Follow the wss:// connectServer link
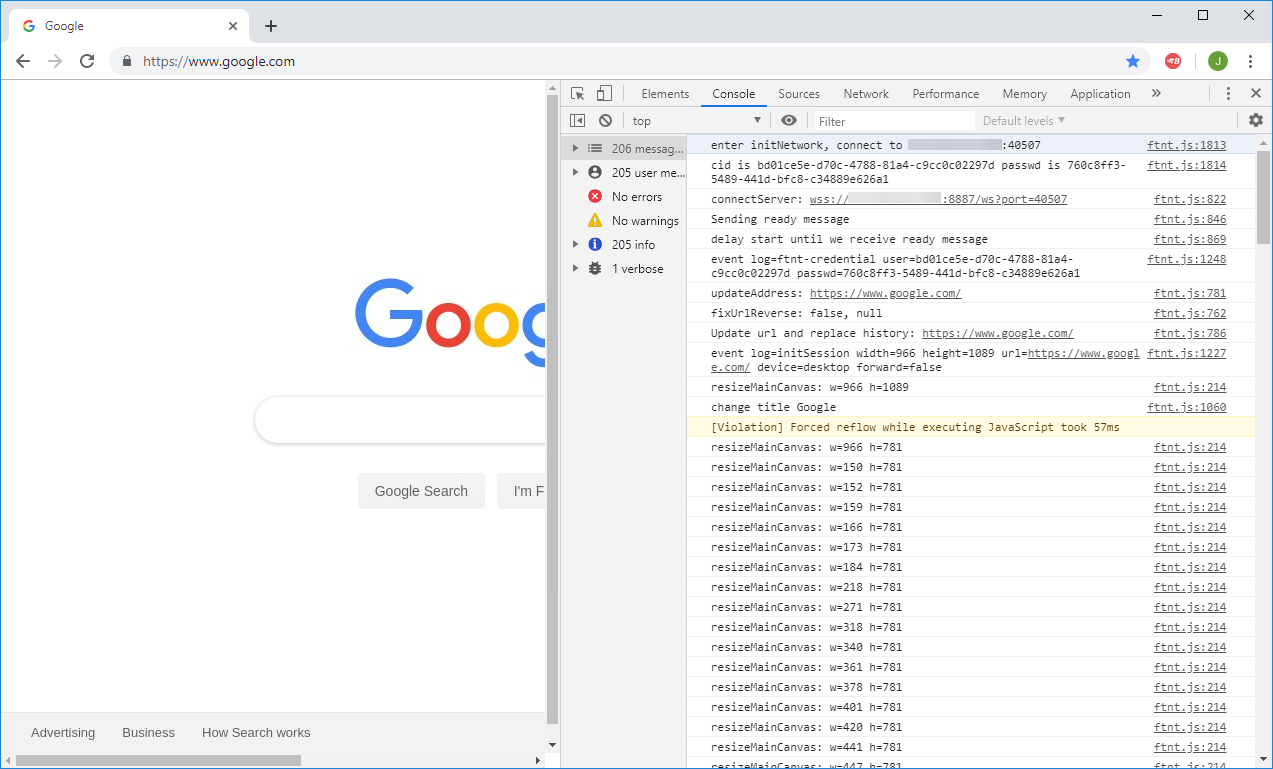This screenshot has width=1273, height=769. point(938,199)
